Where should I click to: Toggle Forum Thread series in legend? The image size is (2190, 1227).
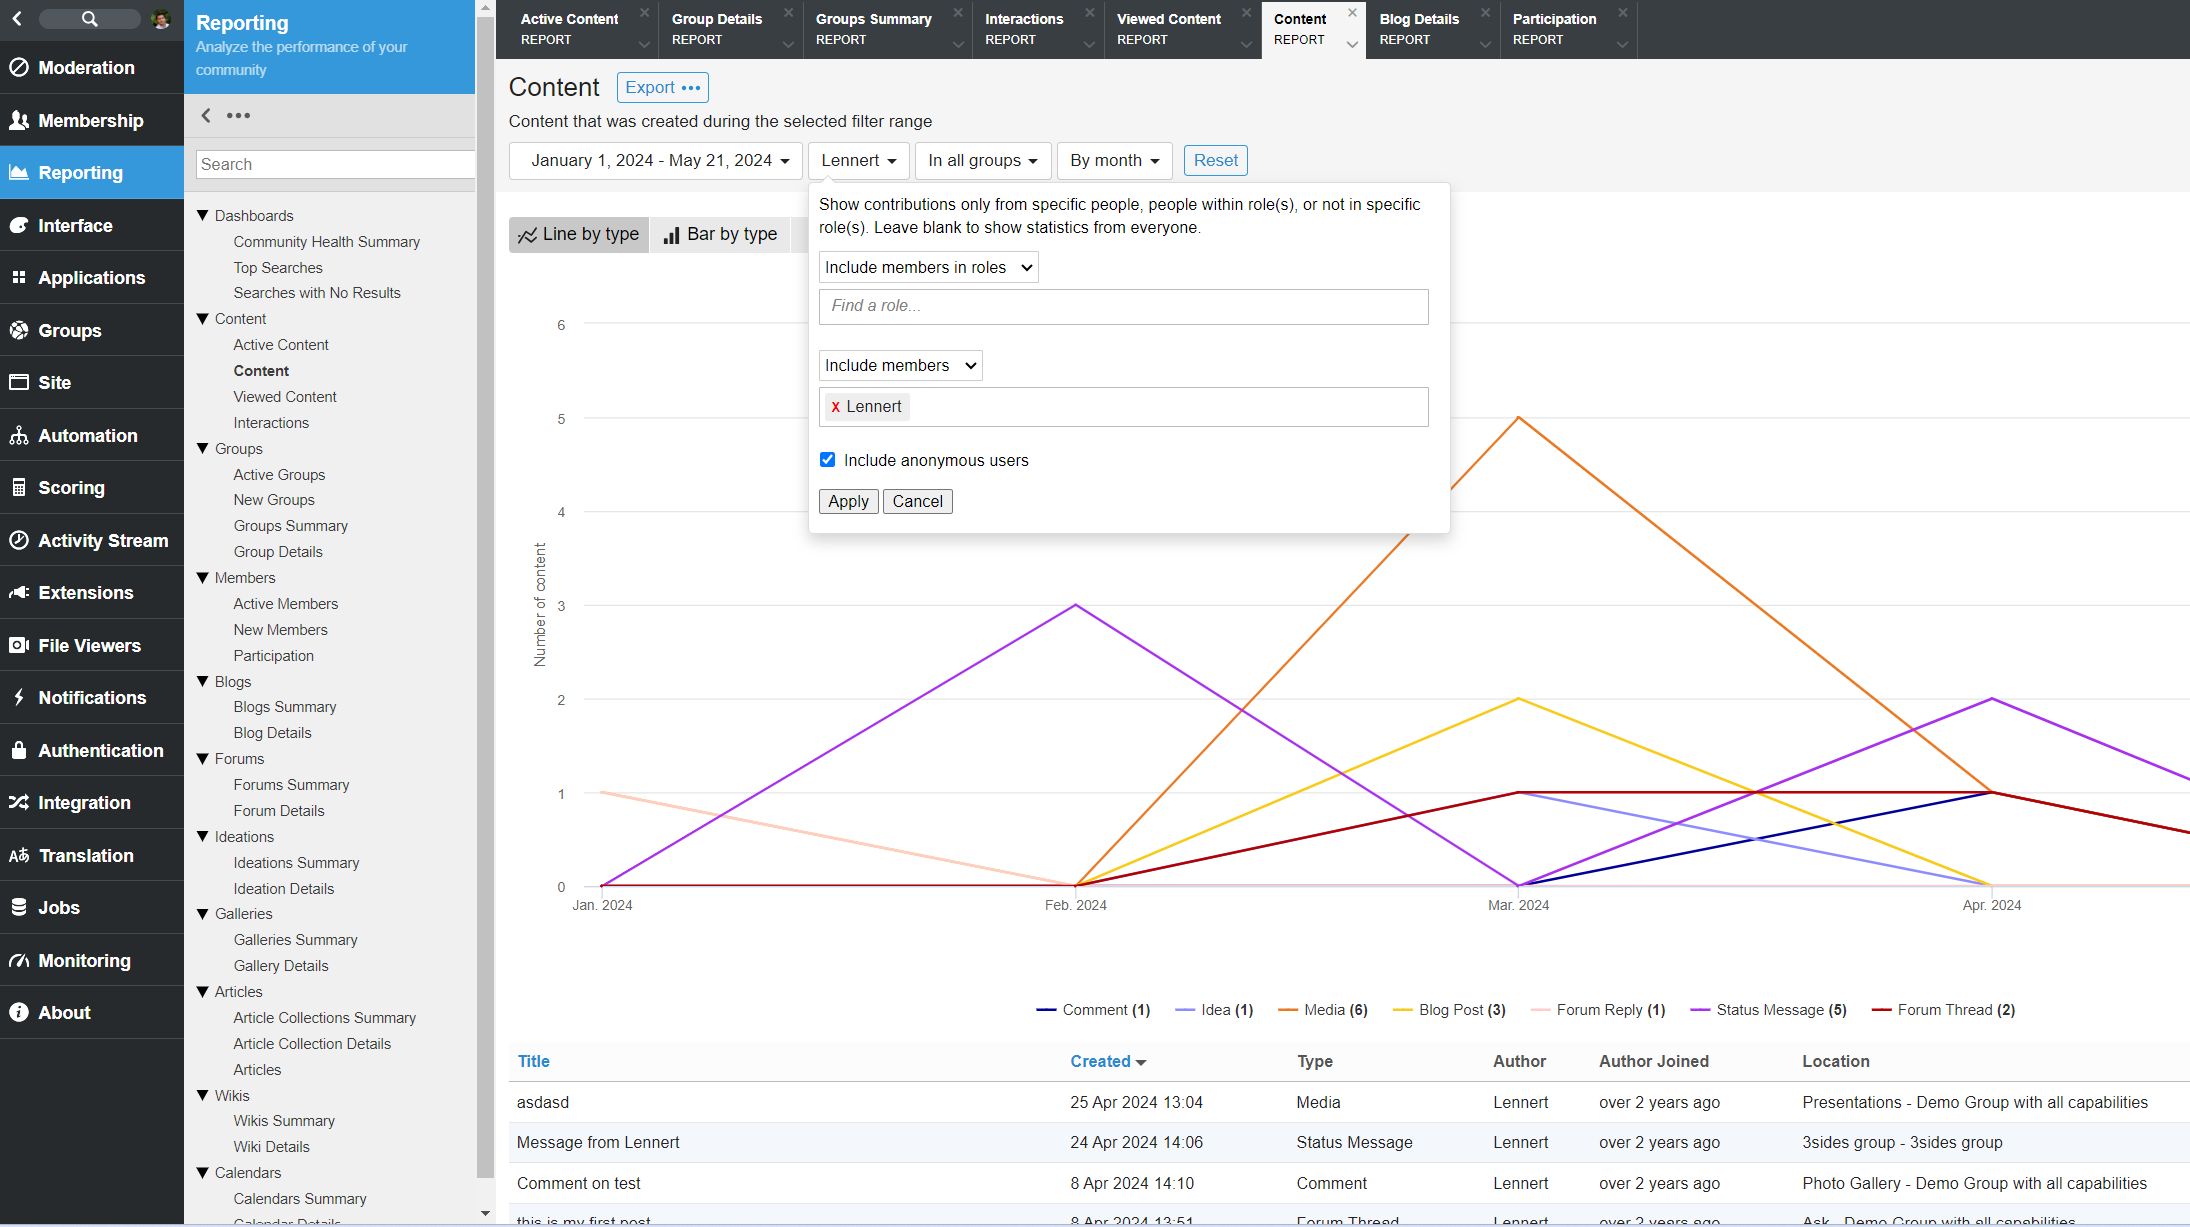coord(1943,1010)
